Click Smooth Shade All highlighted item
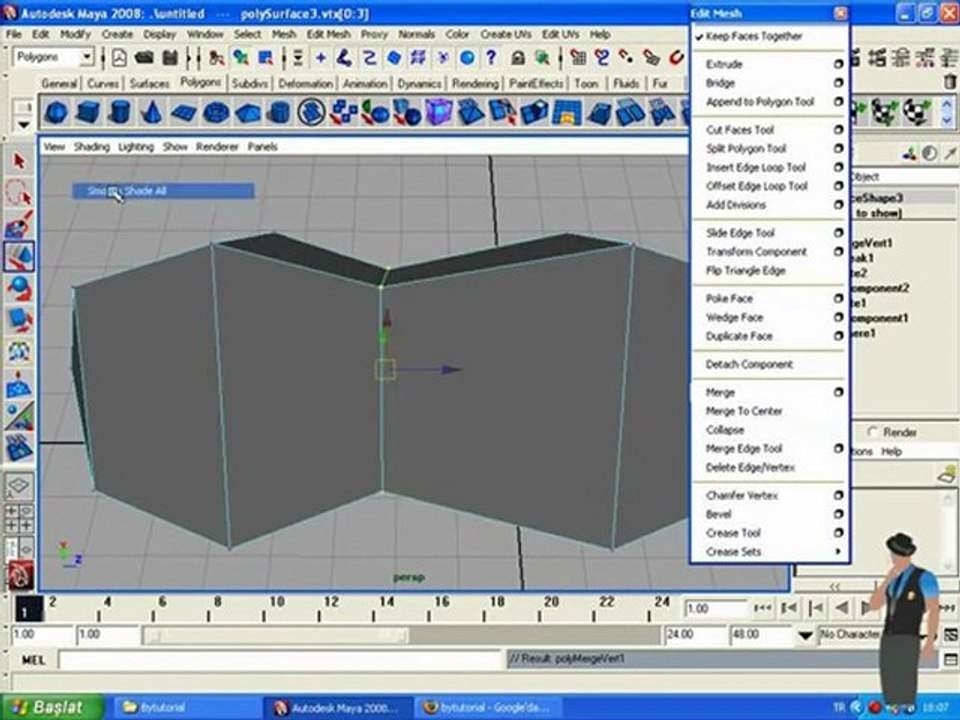Screen dimensions: 960x720 pos(163,191)
